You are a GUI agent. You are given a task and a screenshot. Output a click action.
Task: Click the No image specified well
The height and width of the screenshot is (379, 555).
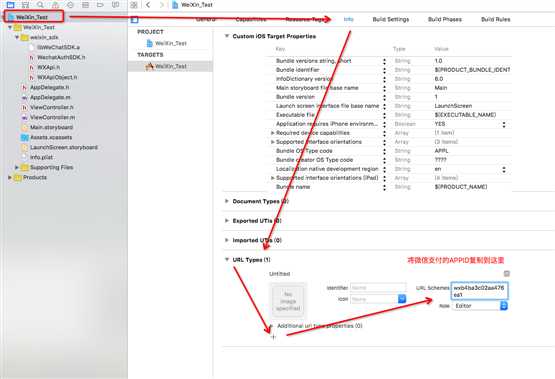tap(288, 301)
